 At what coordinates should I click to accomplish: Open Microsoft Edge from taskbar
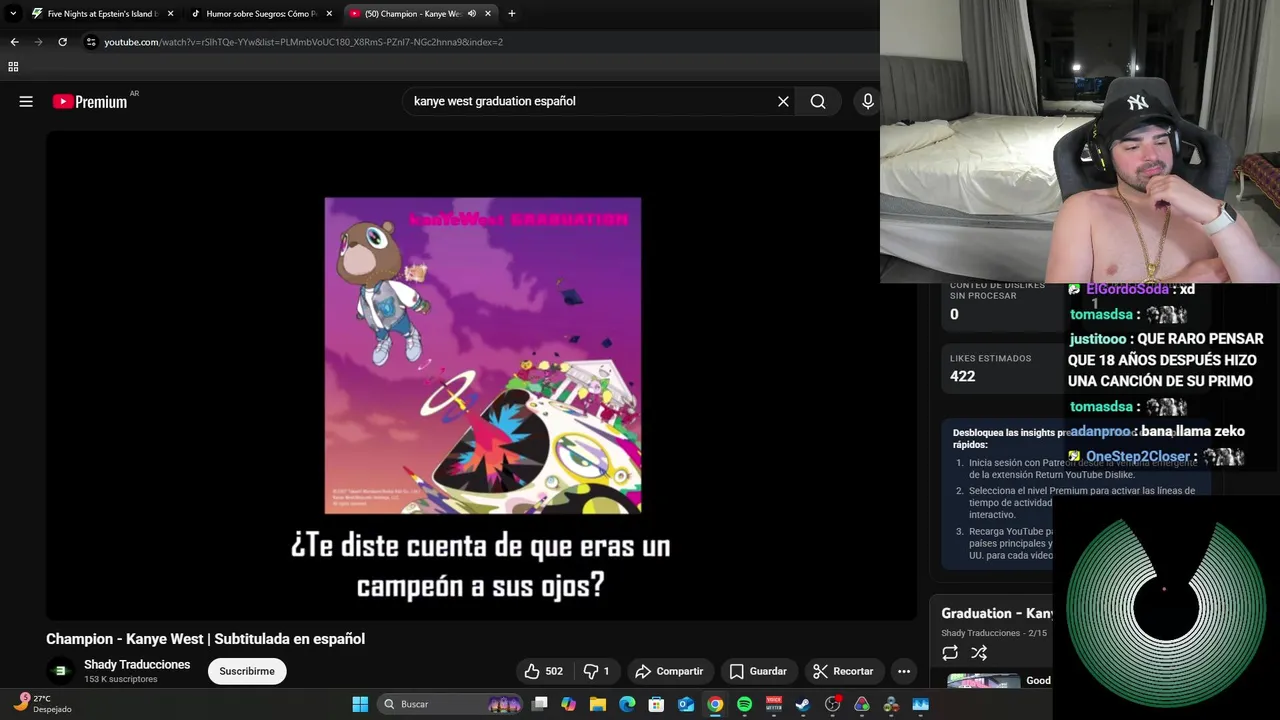(x=627, y=704)
